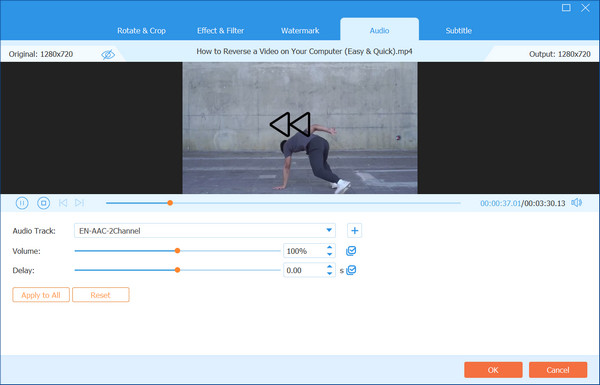This screenshot has width=600, height=385.
Task: Decrease volume with down stepper arrow
Action: pos(329,254)
